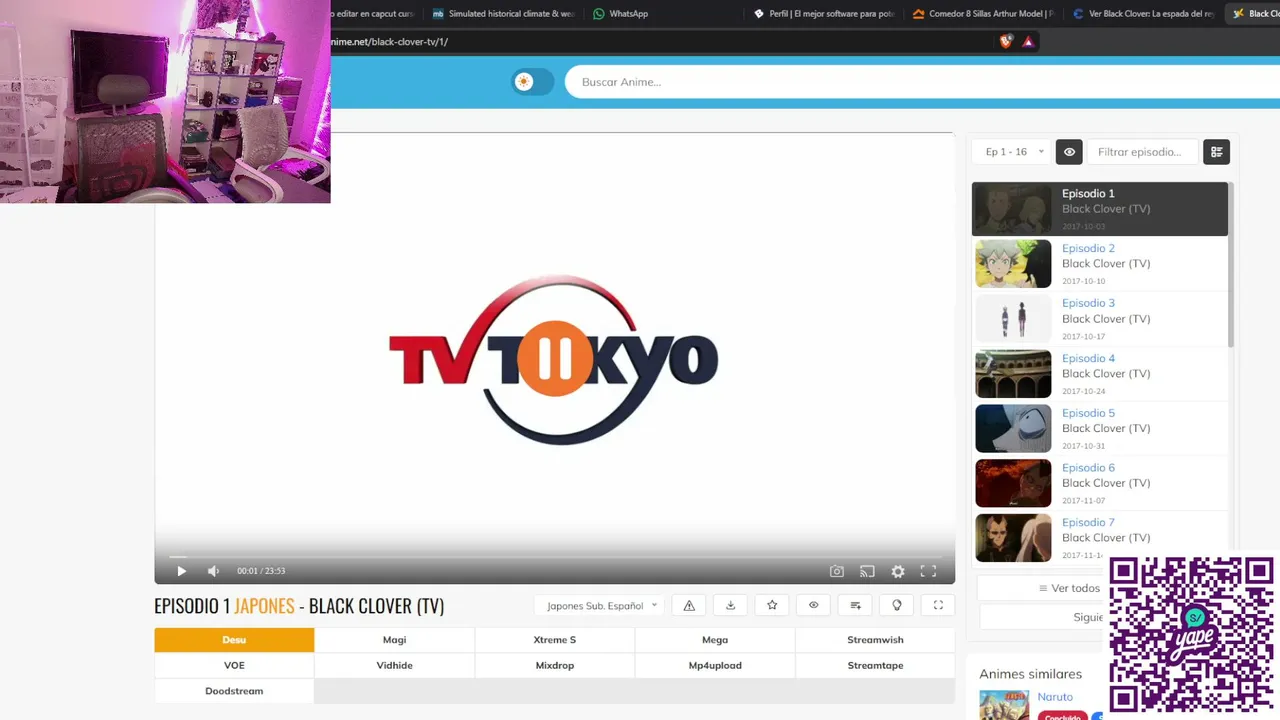Switch to the Streamtape server
The width and height of the screenshot is (1280, 720).
pyautogui.click(x=875, y=665)
